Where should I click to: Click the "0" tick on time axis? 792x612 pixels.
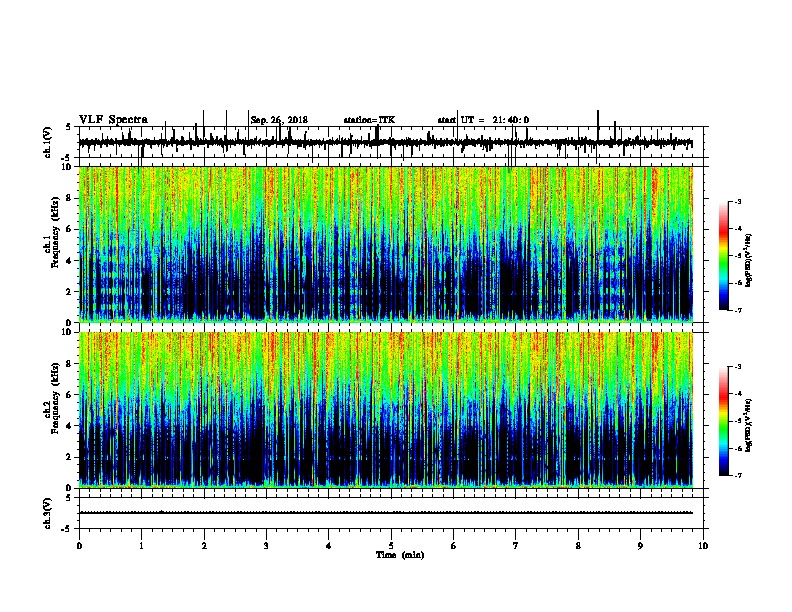[79, 546]
